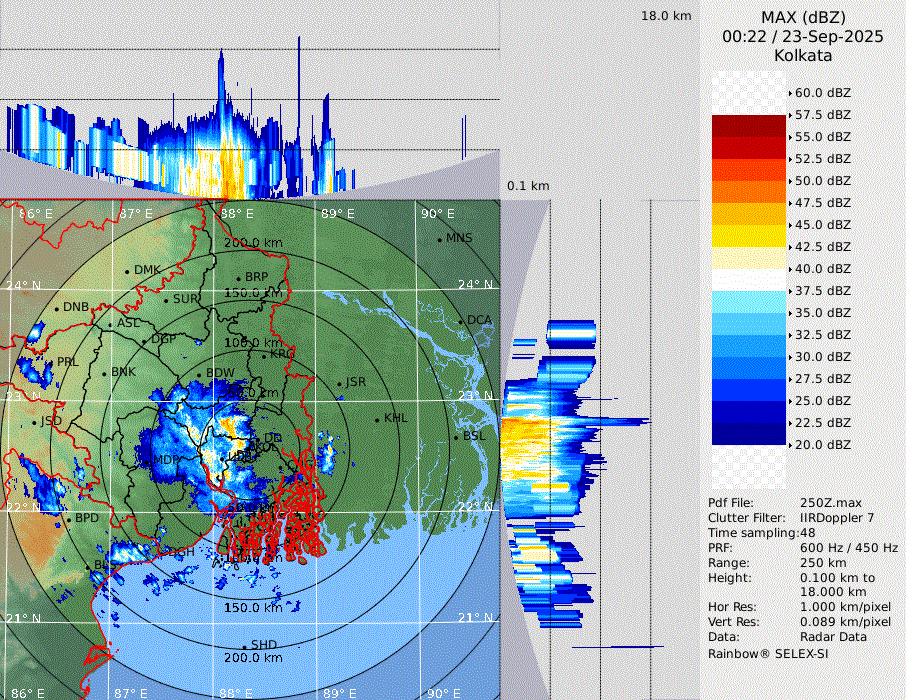The height and width of the screenshot is (700, 906).
Task: Click the 18.0 km height label
Action: [666, 16]
